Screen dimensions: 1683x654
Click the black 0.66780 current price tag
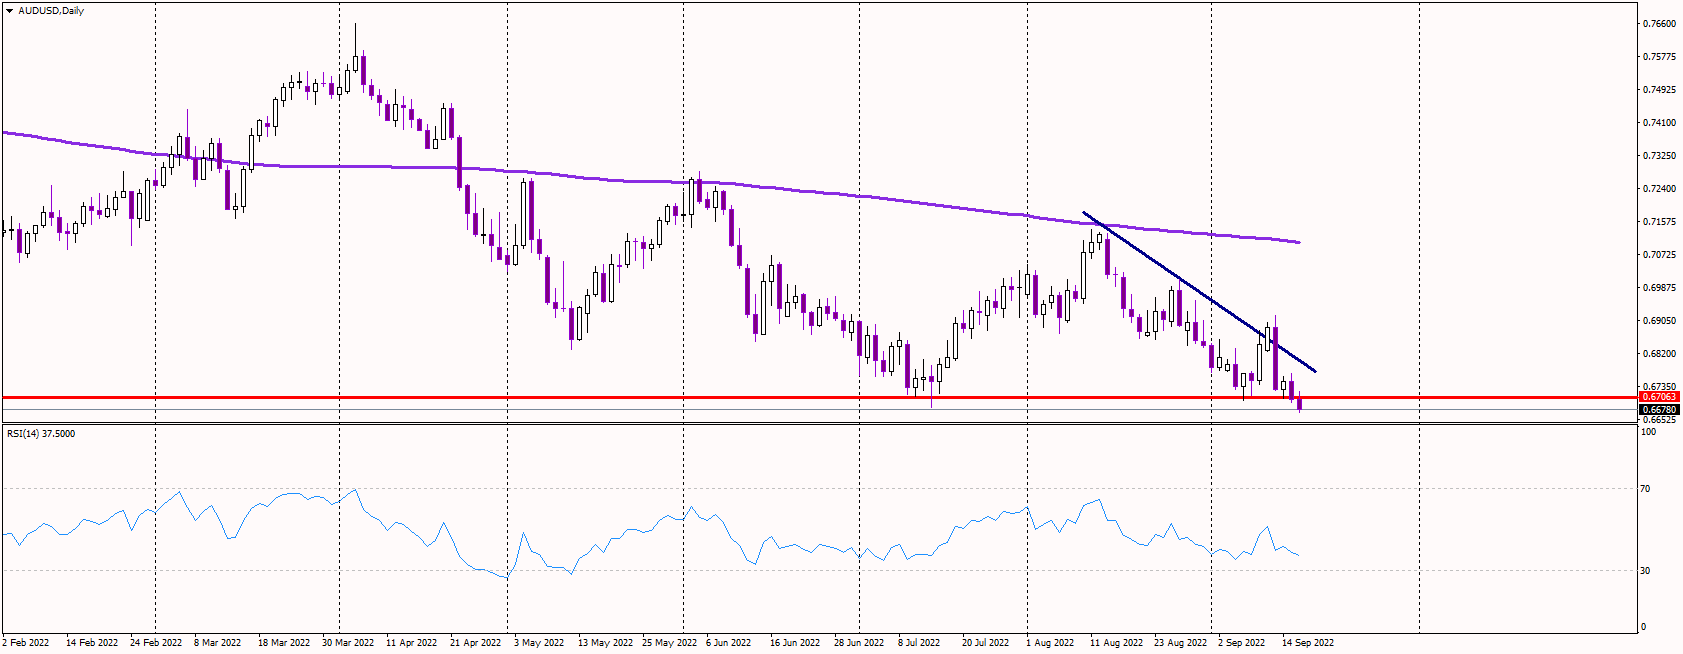coord(1659,409)
